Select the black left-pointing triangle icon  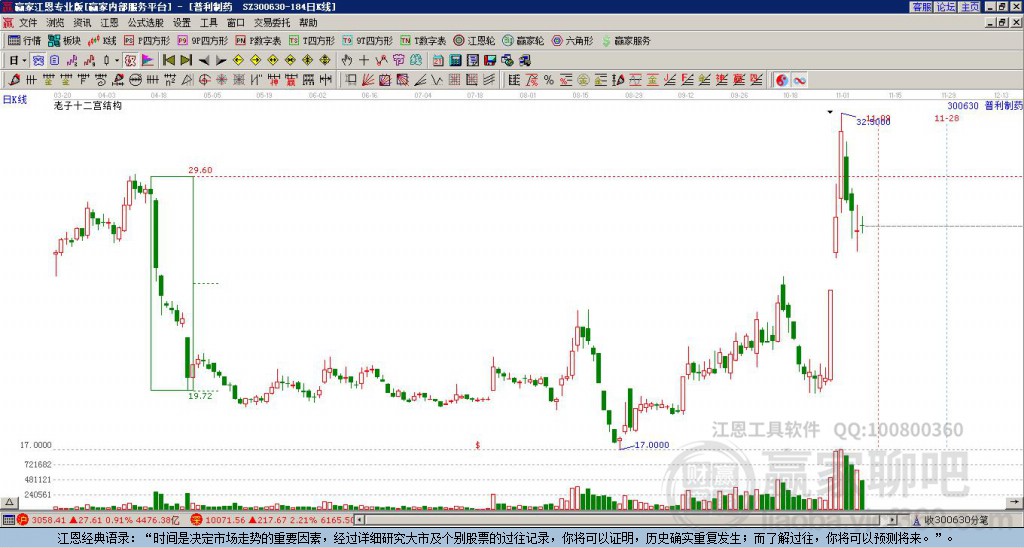[204, 61]
